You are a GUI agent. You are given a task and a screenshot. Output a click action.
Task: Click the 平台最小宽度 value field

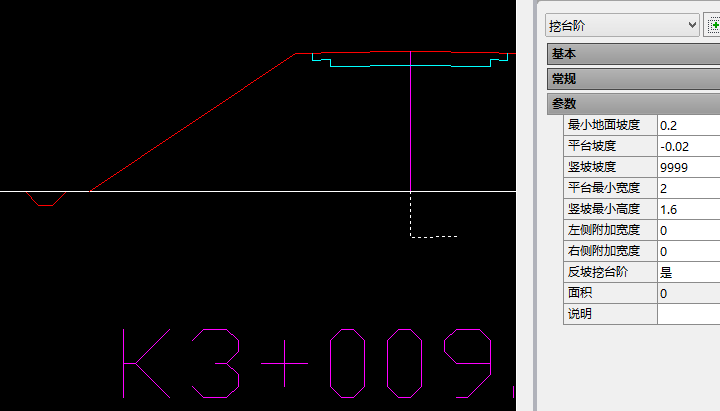click(688, 188)
